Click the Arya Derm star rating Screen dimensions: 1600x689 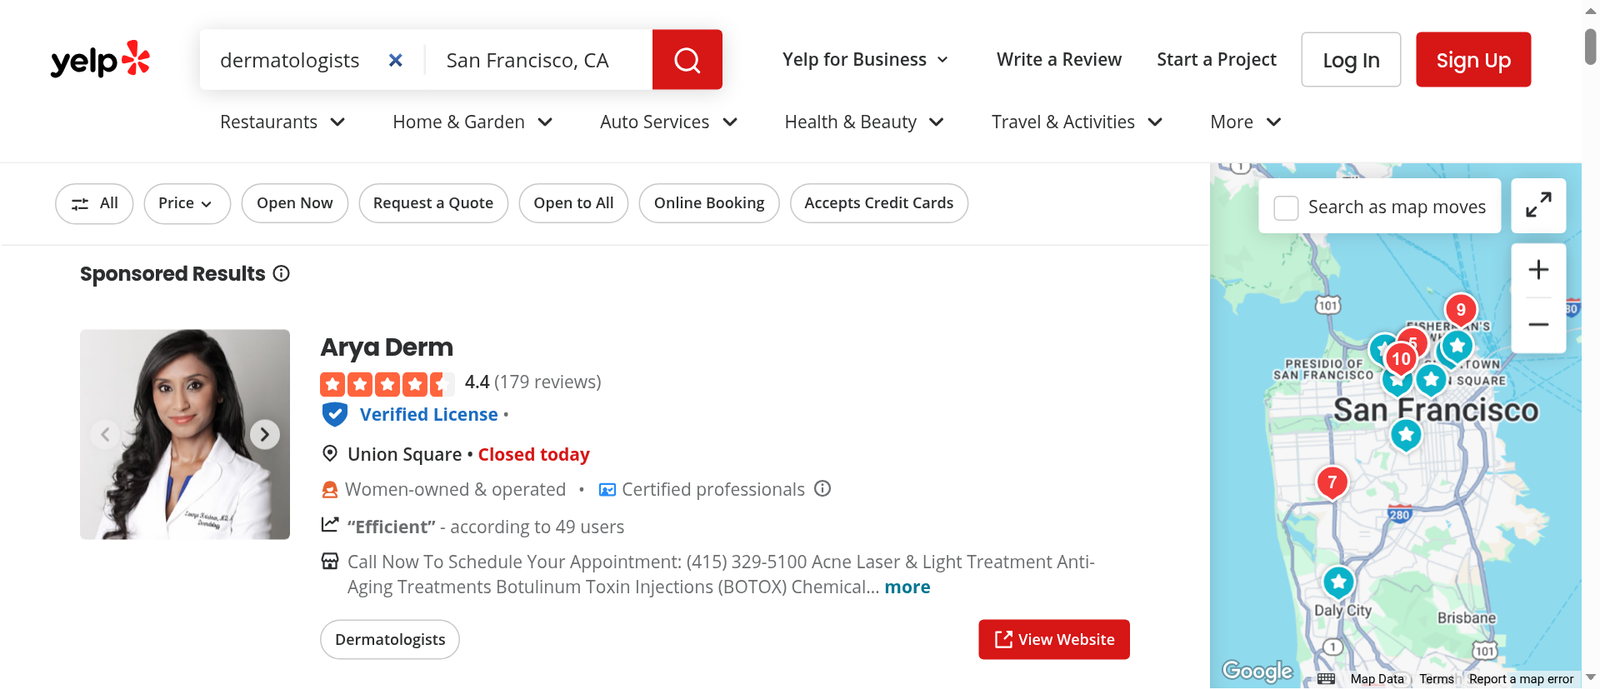pos(387,383)
